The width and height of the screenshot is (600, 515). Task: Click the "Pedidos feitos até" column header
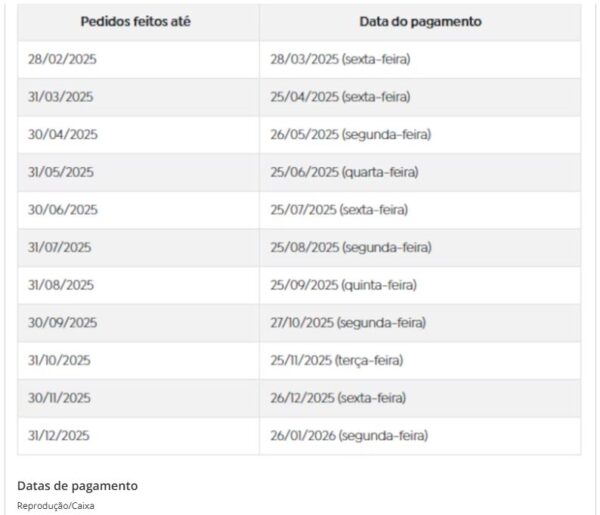[x=138, y=21]
